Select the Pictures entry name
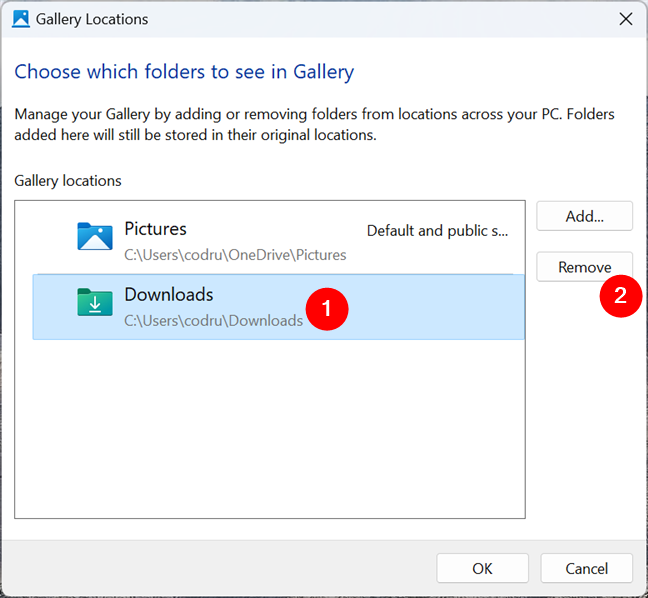 coord(155,229)
